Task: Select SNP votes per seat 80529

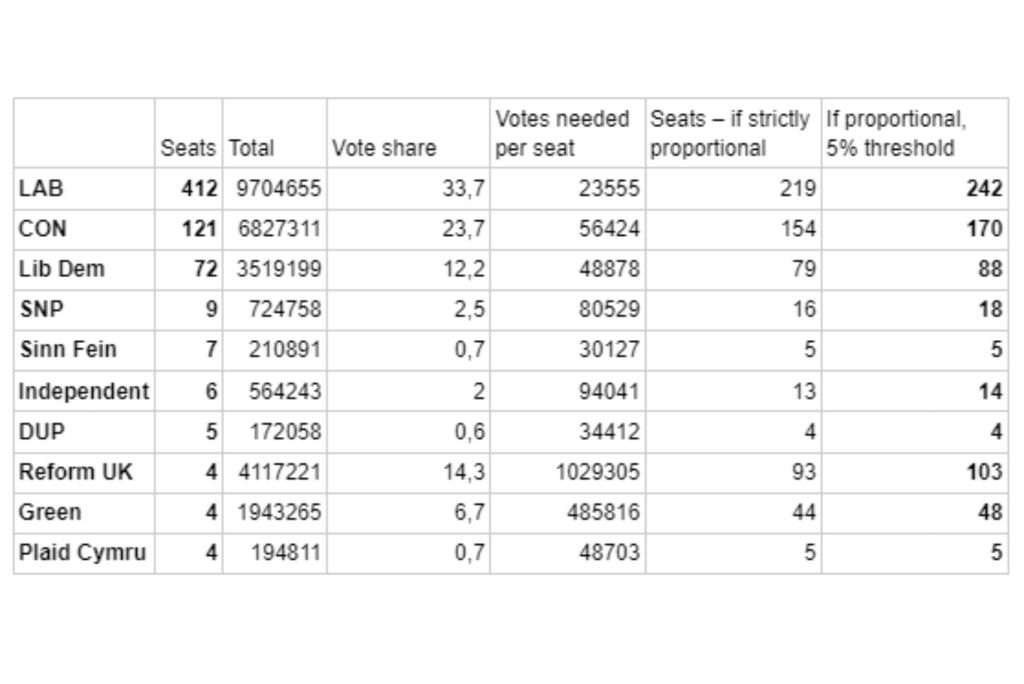Action: (x=609, y=310)
